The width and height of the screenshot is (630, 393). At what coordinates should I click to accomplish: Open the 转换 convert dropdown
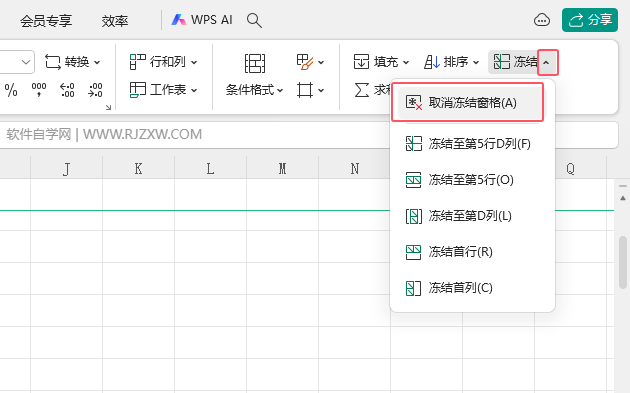(x=72, y=62)
